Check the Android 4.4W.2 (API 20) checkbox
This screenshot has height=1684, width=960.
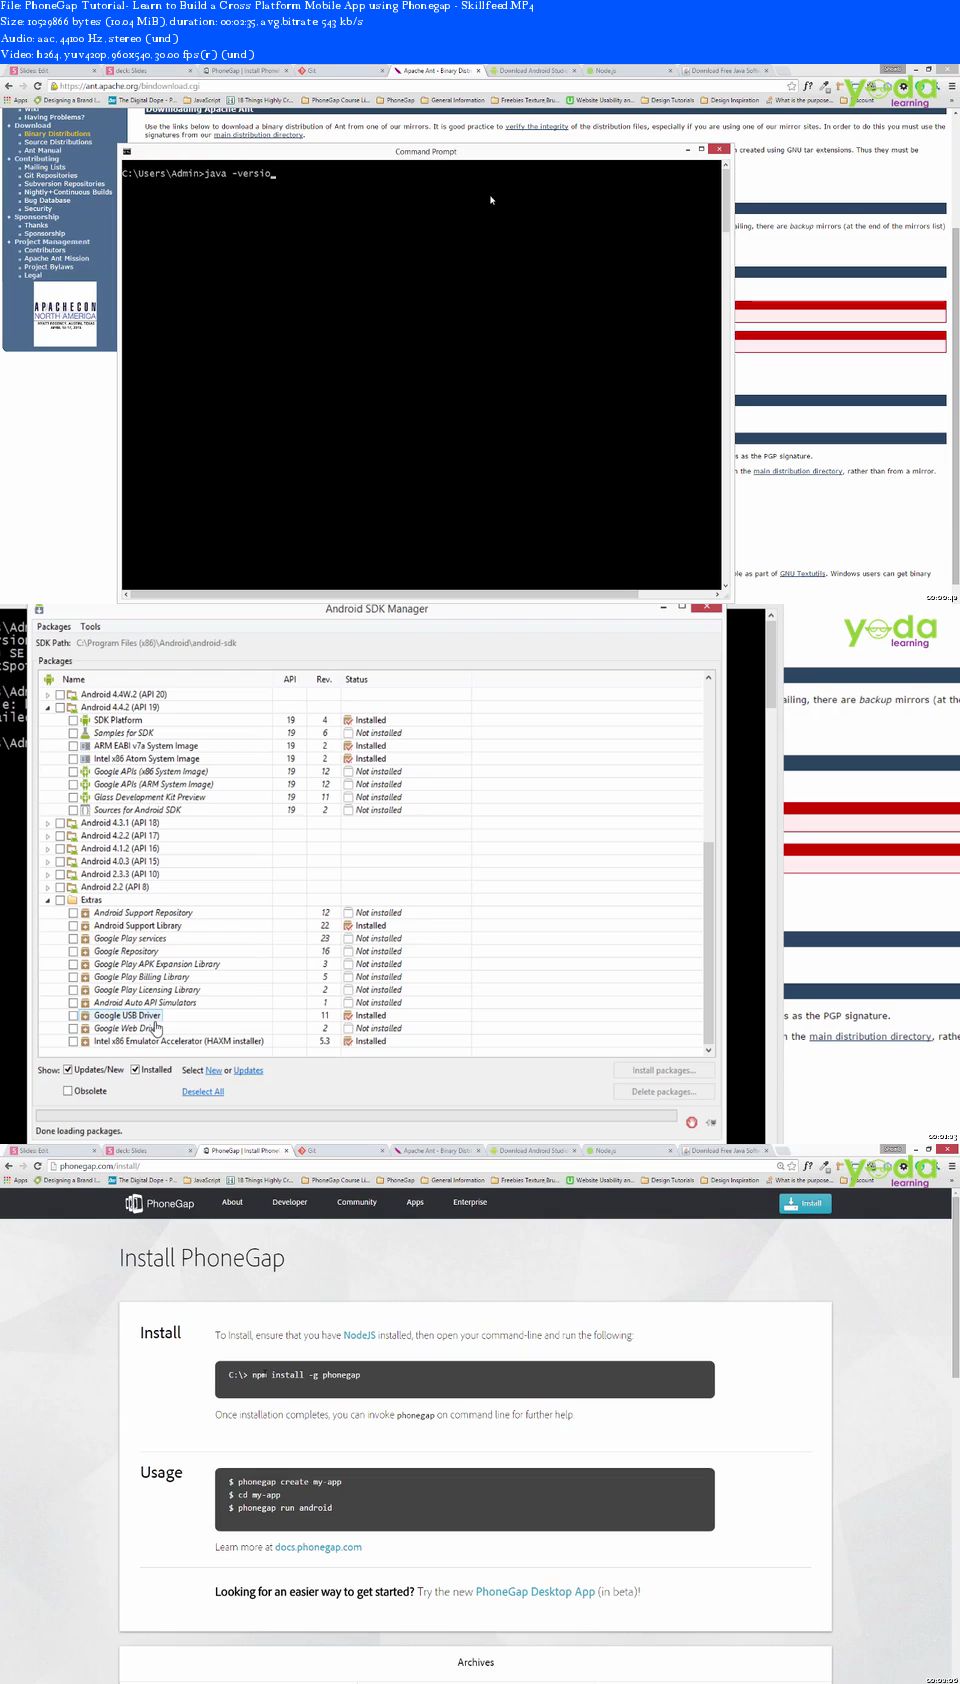click(x=60, y=694)
